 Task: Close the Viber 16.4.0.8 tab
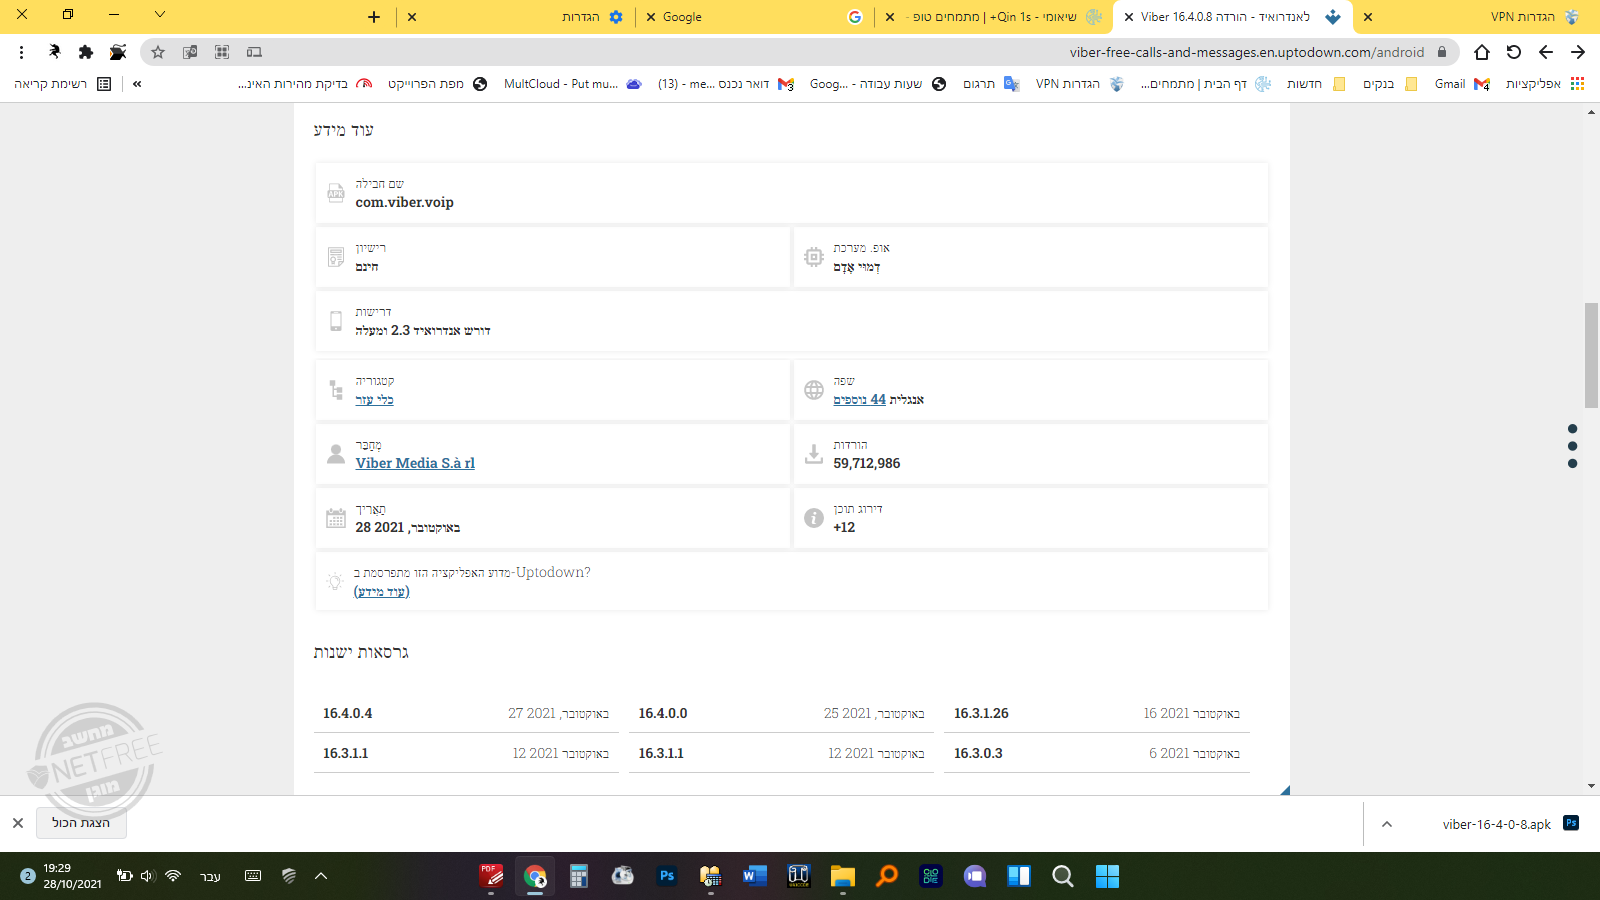tap(1129, 17)
